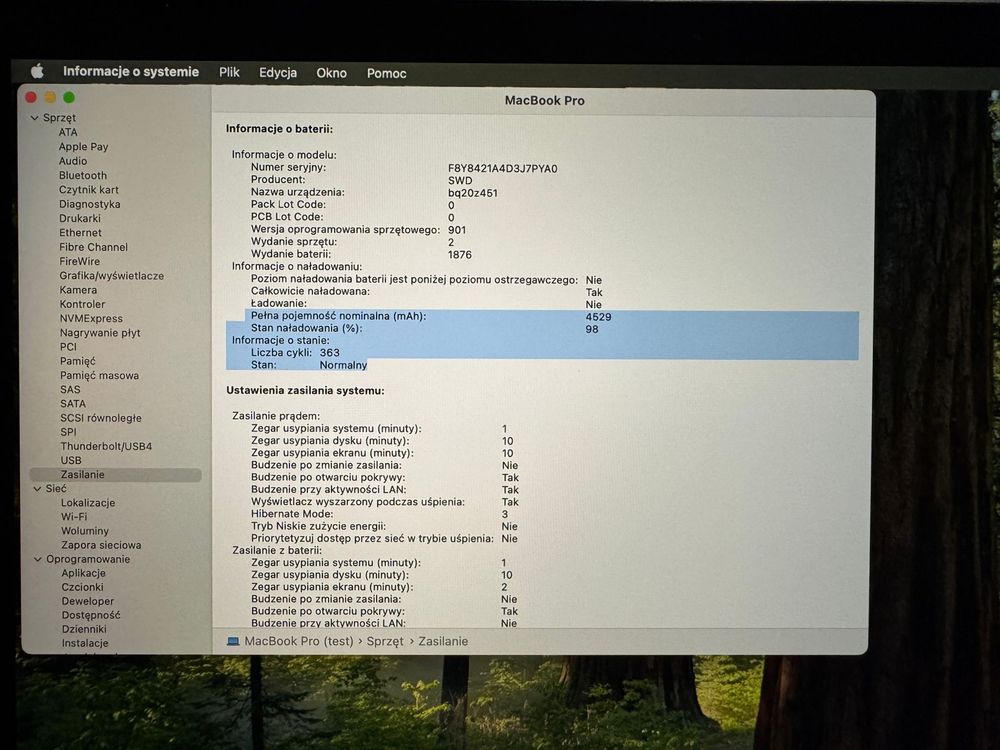The image size is (1000, 750).
Task: Select Pamięć masowa in the sidebar
Action: [x=99, y=375]
